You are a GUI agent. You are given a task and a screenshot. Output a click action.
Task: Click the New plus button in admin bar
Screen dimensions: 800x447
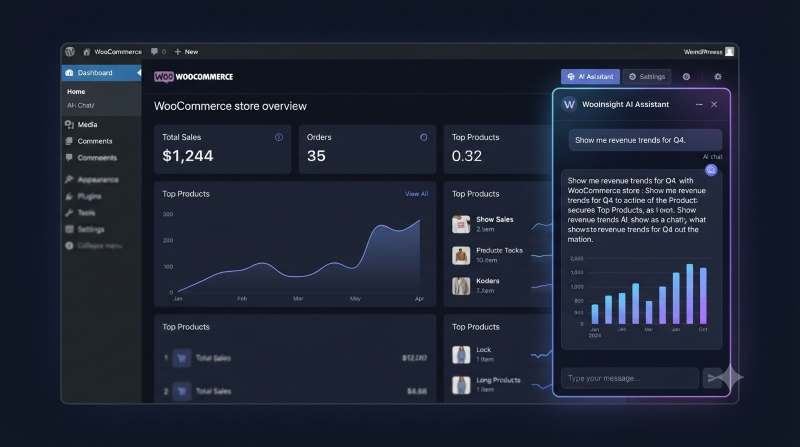186,52
